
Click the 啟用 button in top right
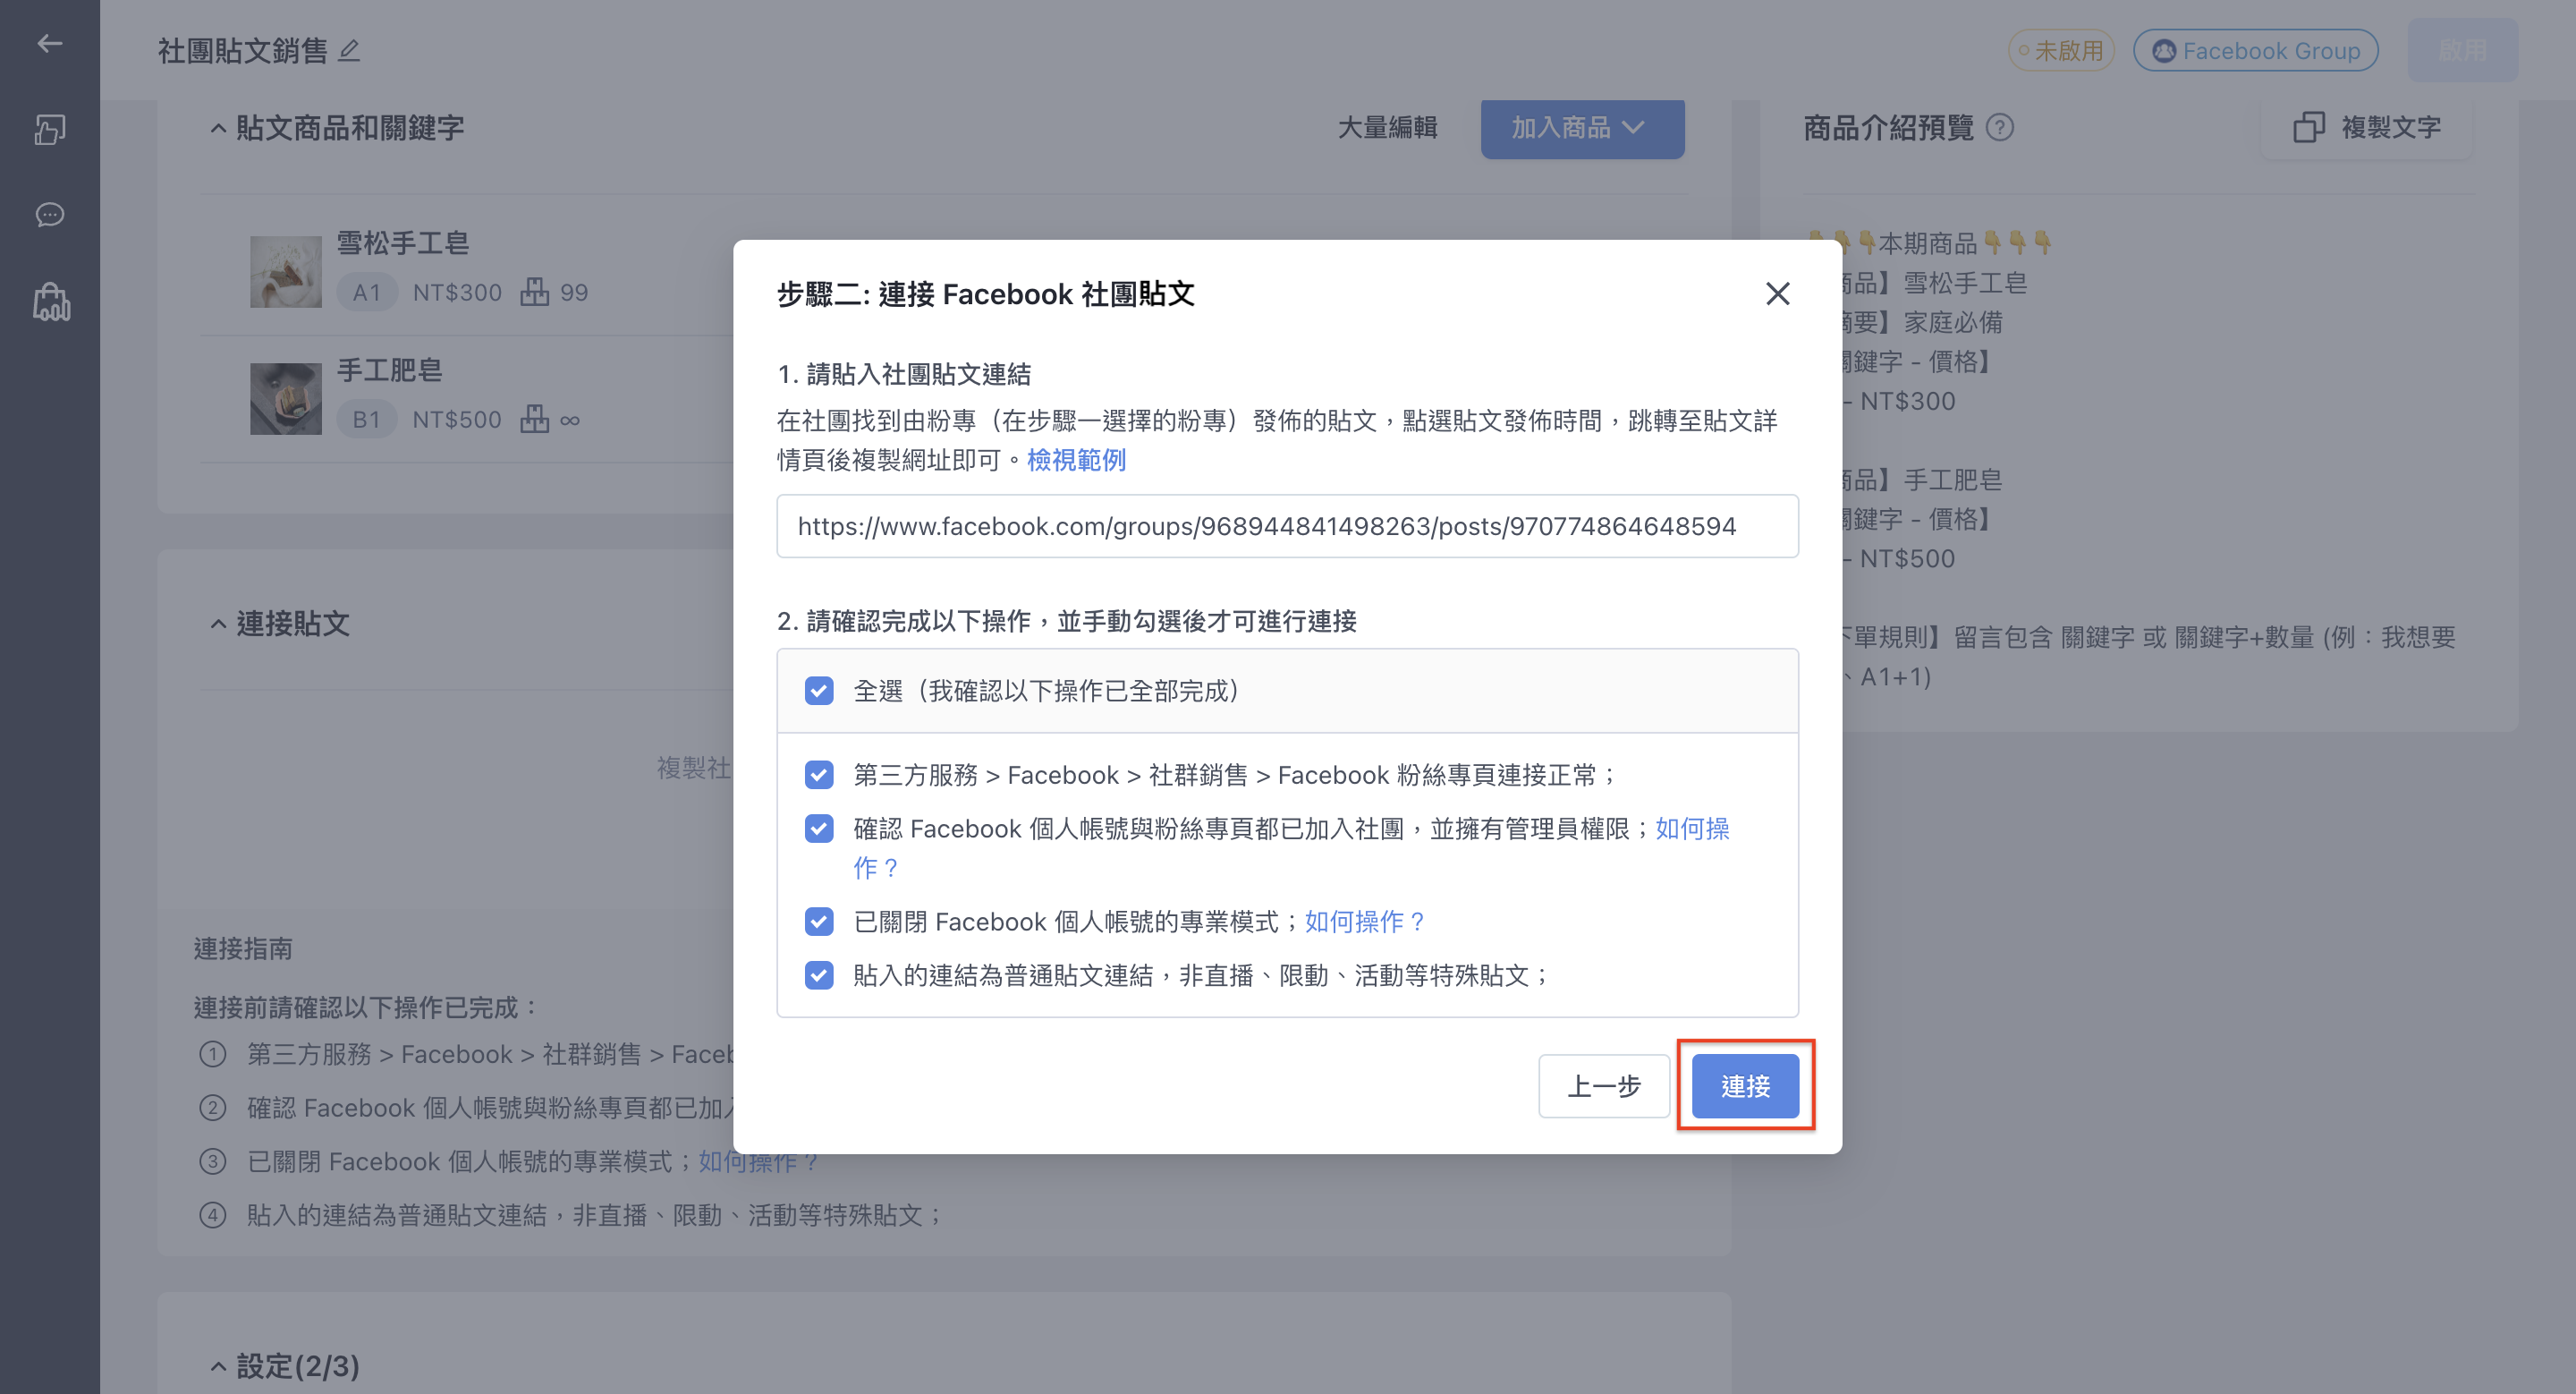coord(2462,50)
